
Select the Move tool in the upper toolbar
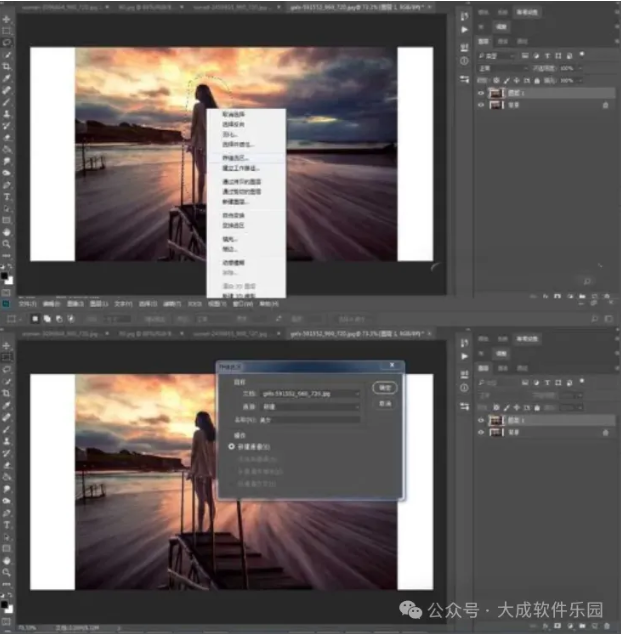click(x=7, y=19)
